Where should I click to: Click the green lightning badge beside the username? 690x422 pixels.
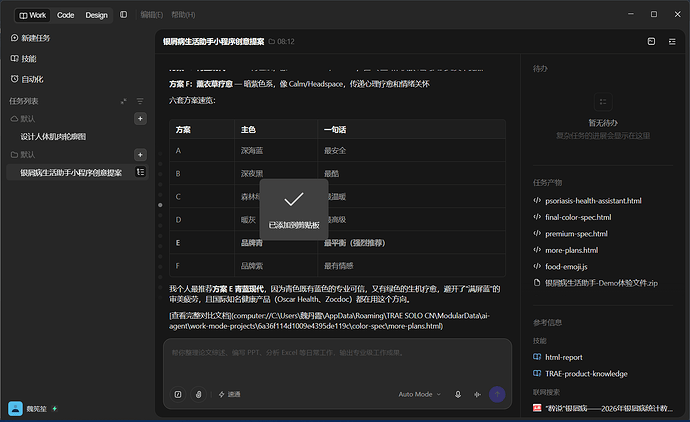[x=55, y=408]
